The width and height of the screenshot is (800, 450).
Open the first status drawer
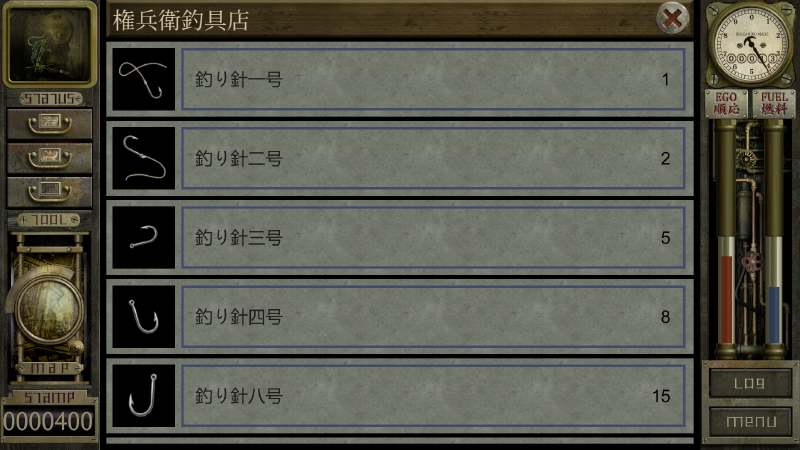click(x=49, y=123)
